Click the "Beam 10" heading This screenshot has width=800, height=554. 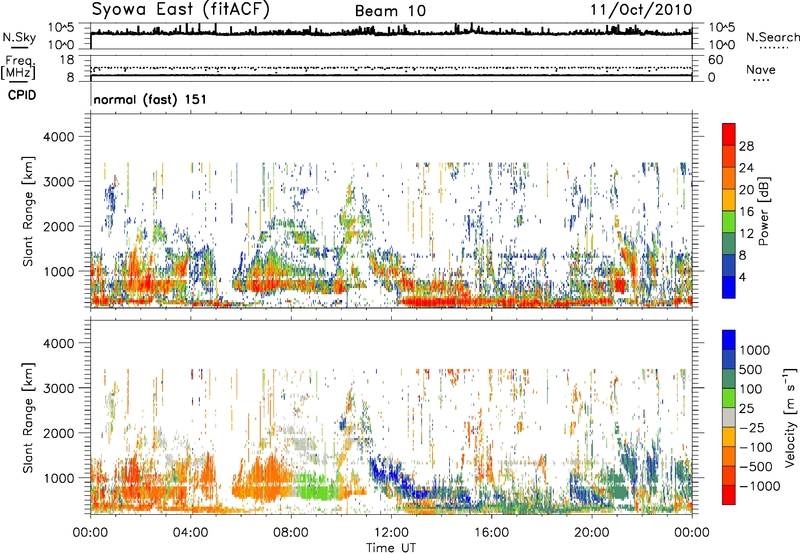click(390, 11)
